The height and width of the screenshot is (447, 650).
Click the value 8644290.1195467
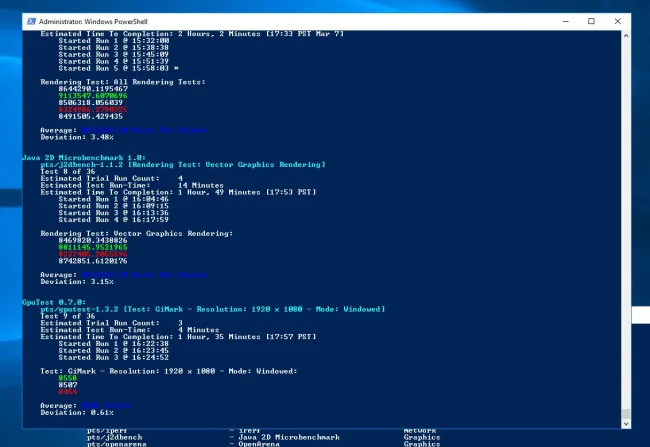click(x=93, y=89)
